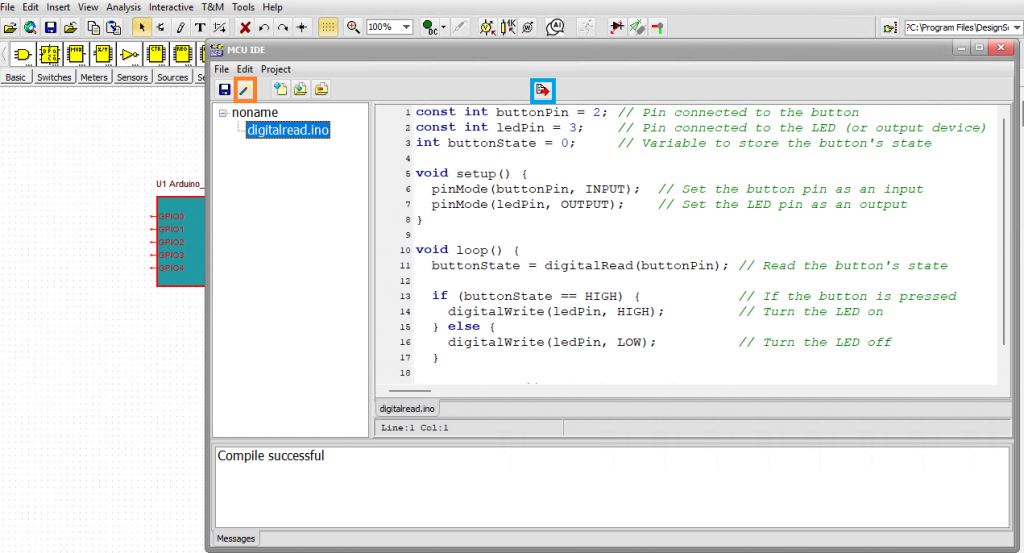Save code with MCU IDE floppy disk icon
The width and height of the screenshot is (1024, 553).
pos(224,90)
